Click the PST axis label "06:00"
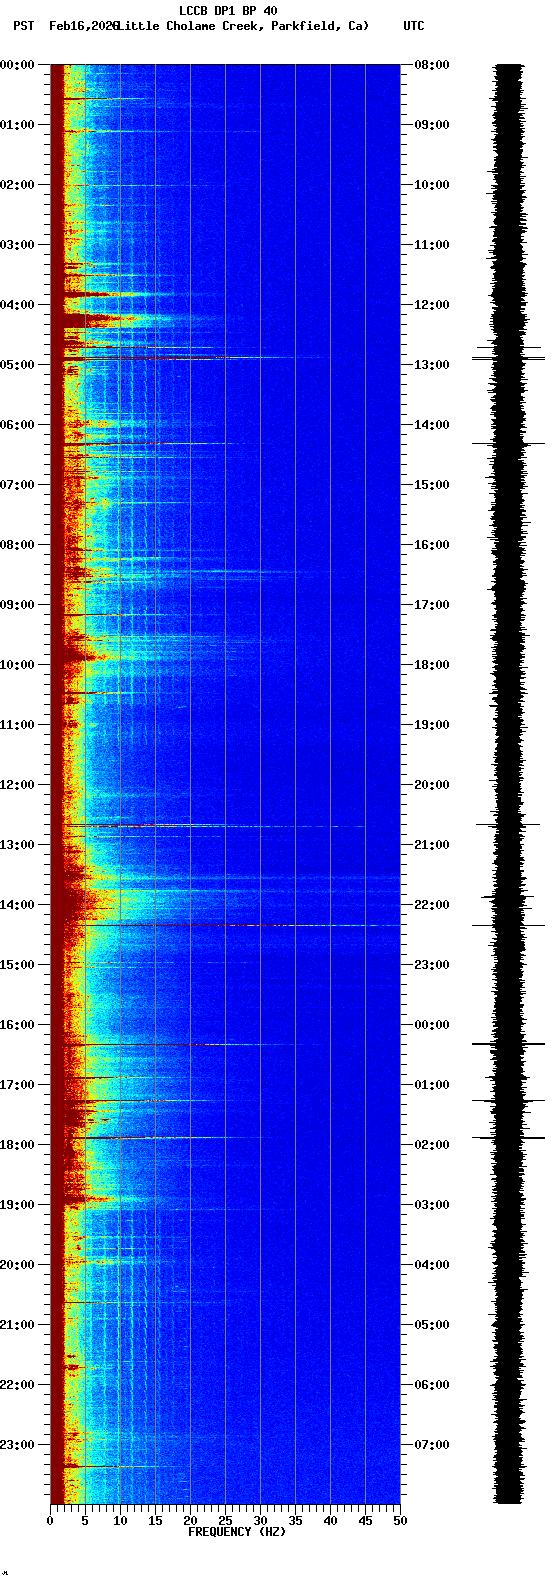This screenshot has width=552, height=1584. 17,425
